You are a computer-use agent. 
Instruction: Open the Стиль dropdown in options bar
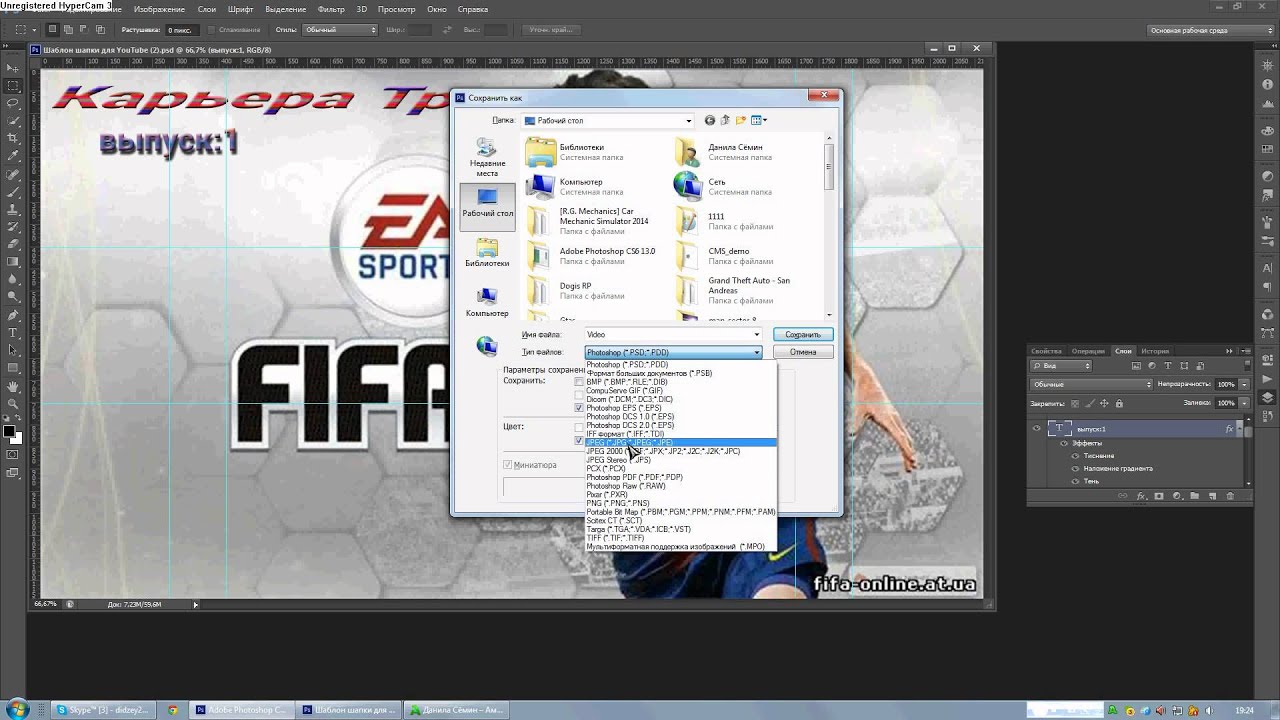[338, 30]
